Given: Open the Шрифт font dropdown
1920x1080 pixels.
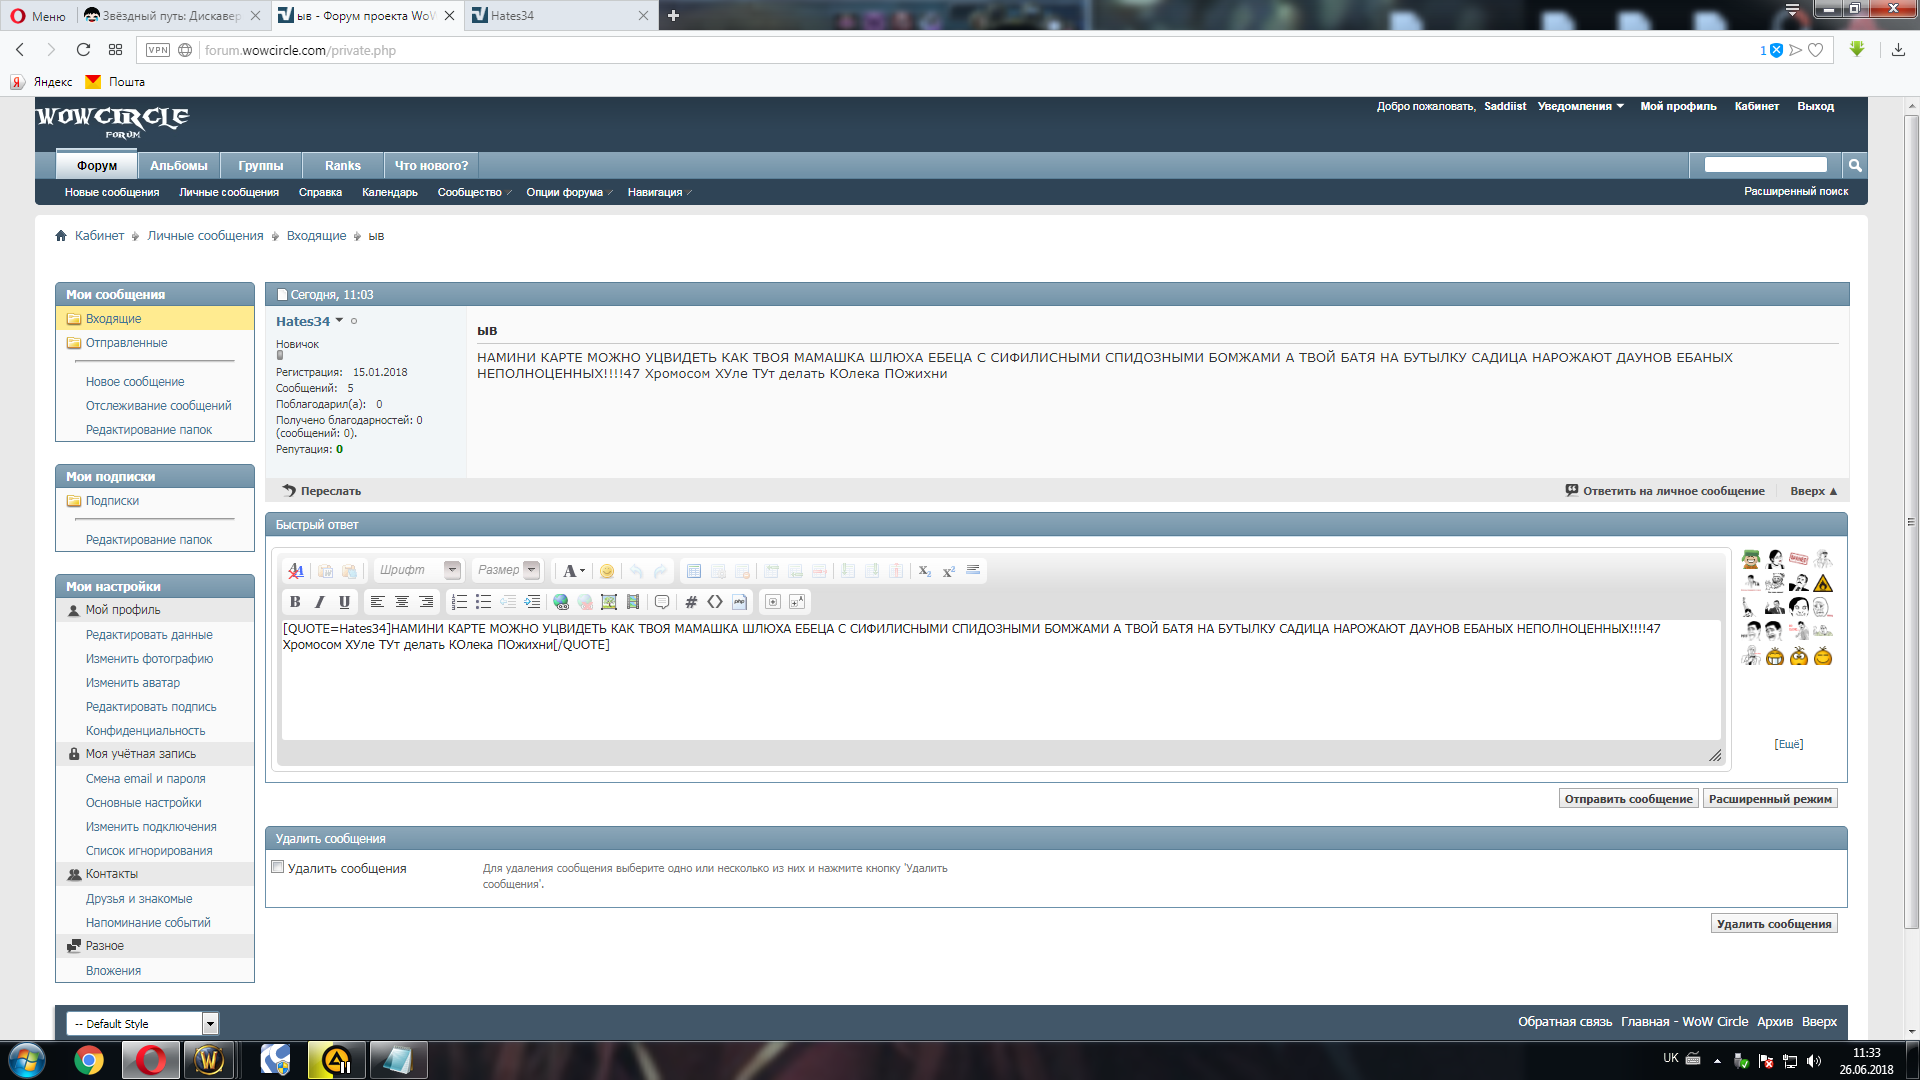Looking at the screenshot, I should click(x=452, y=570).
